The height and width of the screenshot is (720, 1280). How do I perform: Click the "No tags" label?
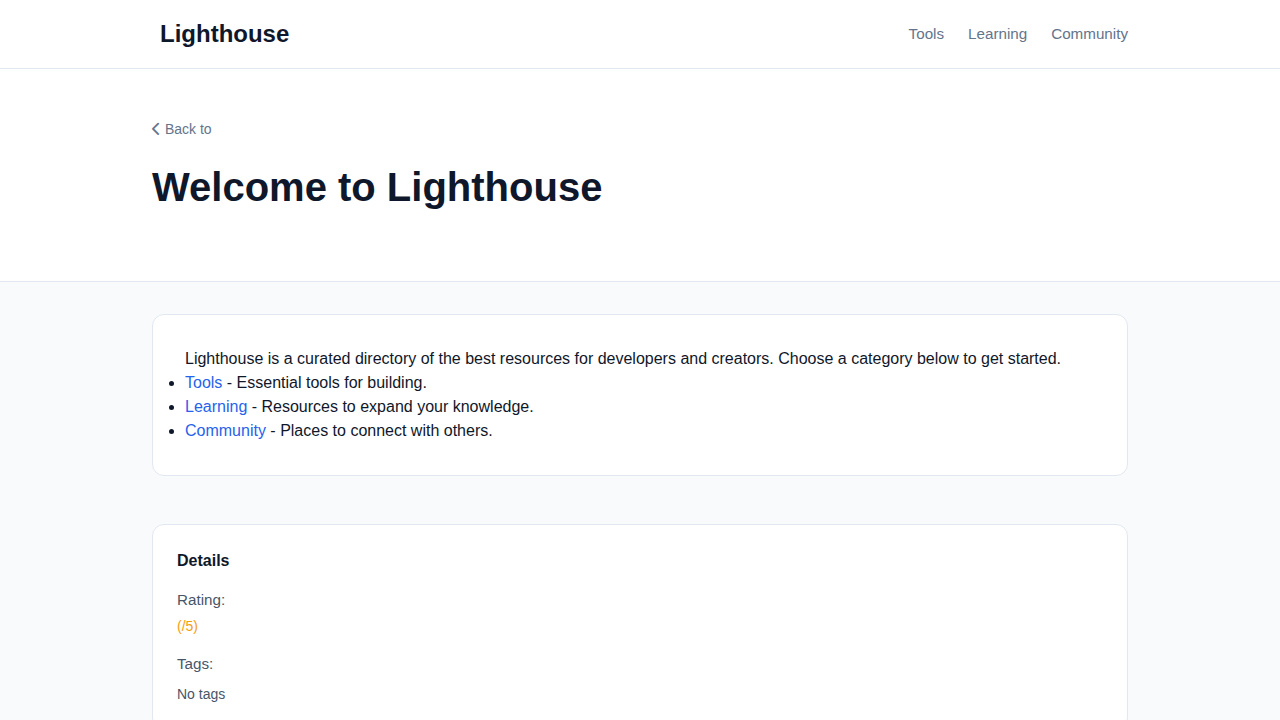coord(201,693)
